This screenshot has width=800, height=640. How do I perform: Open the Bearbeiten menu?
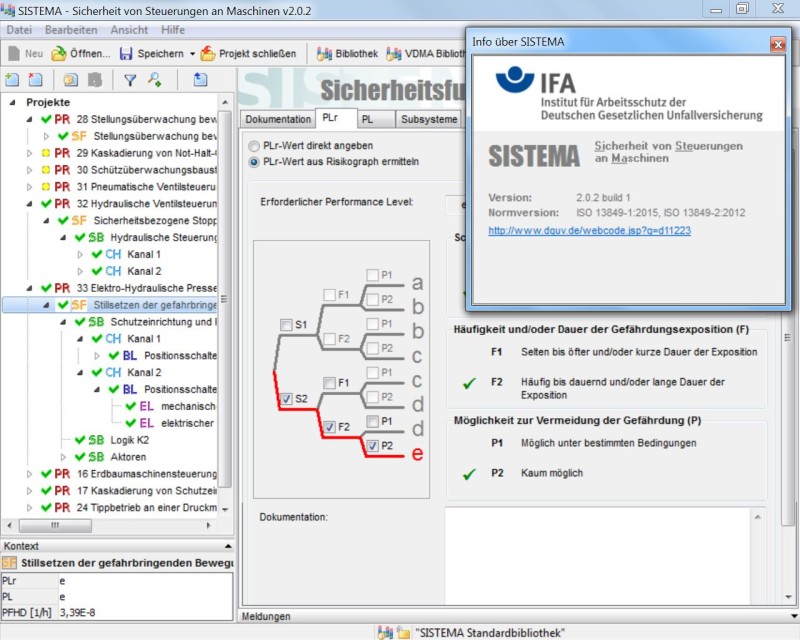point(70,30)
